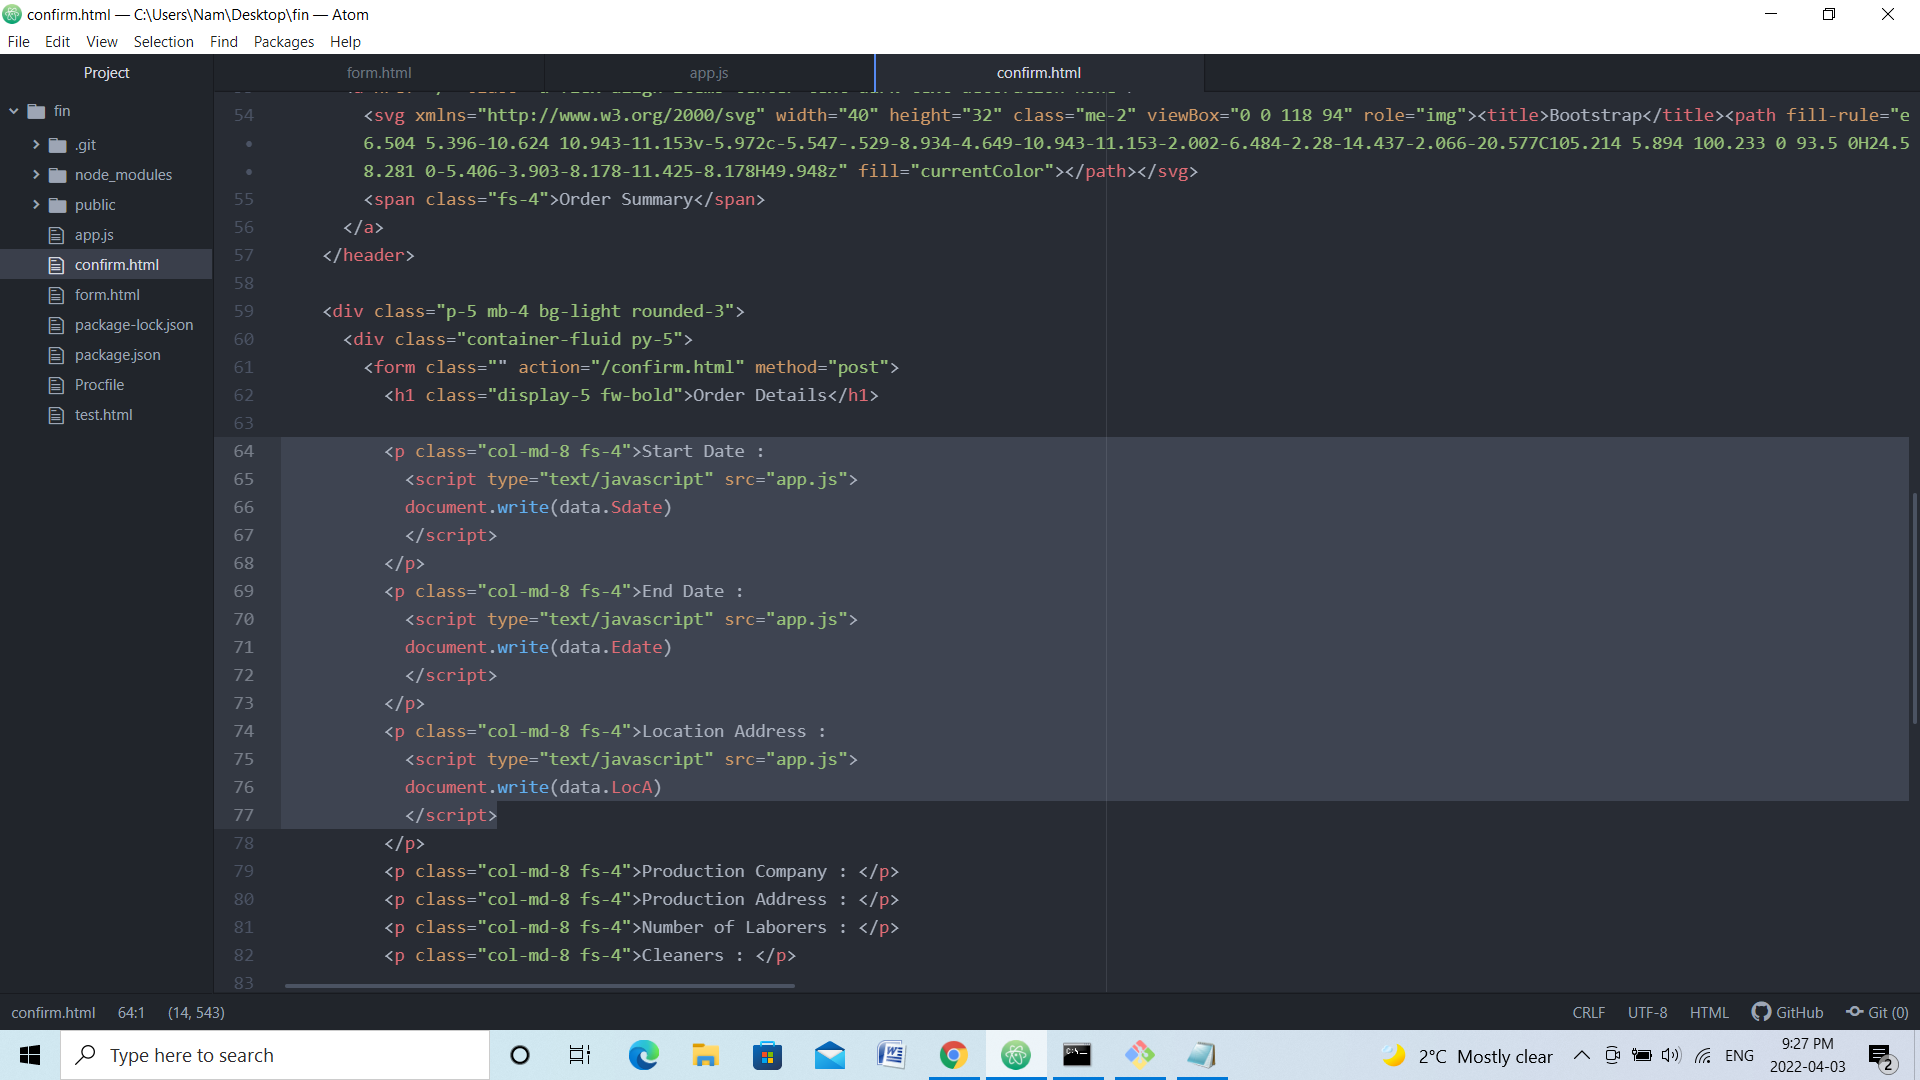Switch to the form.html tab
Image resolution: width=1920 pixels, height=1080 pixels.
click(x=379, y=73)
